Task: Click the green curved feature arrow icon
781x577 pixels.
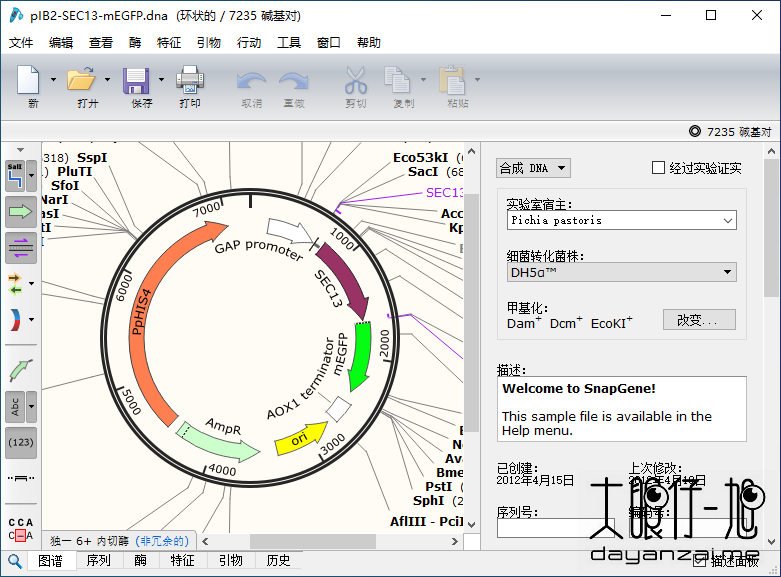Action: click(x=21, y=370)
